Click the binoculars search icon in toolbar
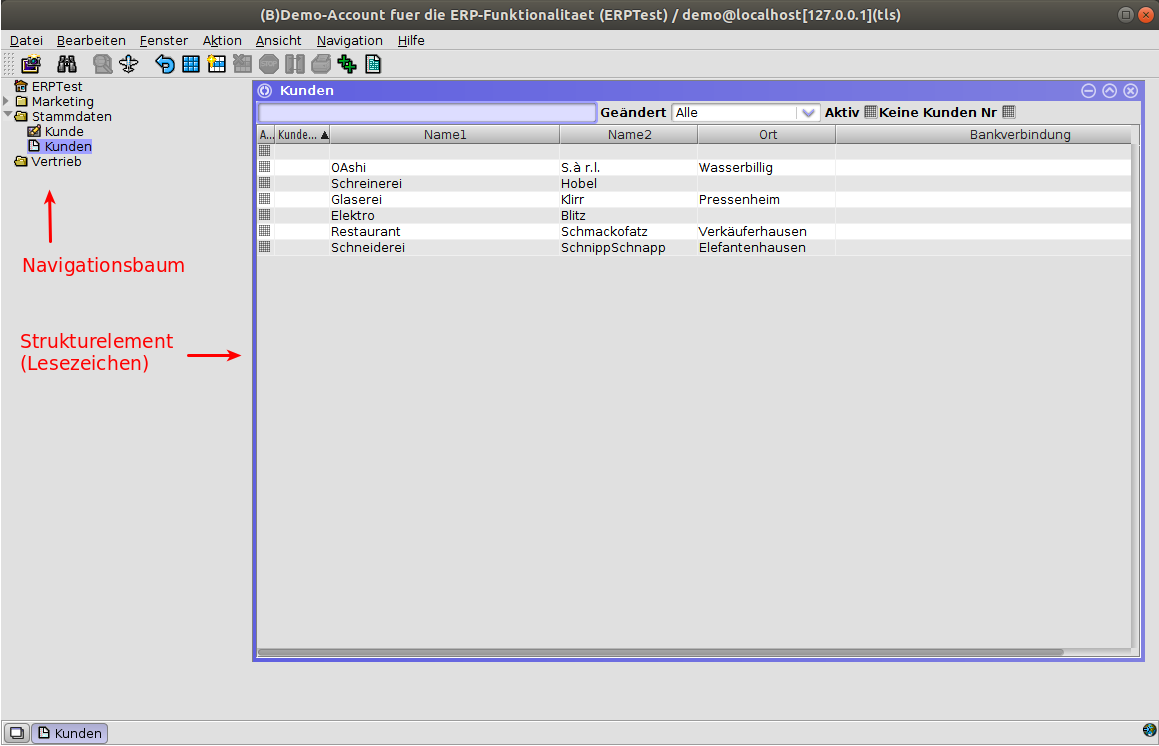Screen dimensions: 1159x746 (67, 65)
